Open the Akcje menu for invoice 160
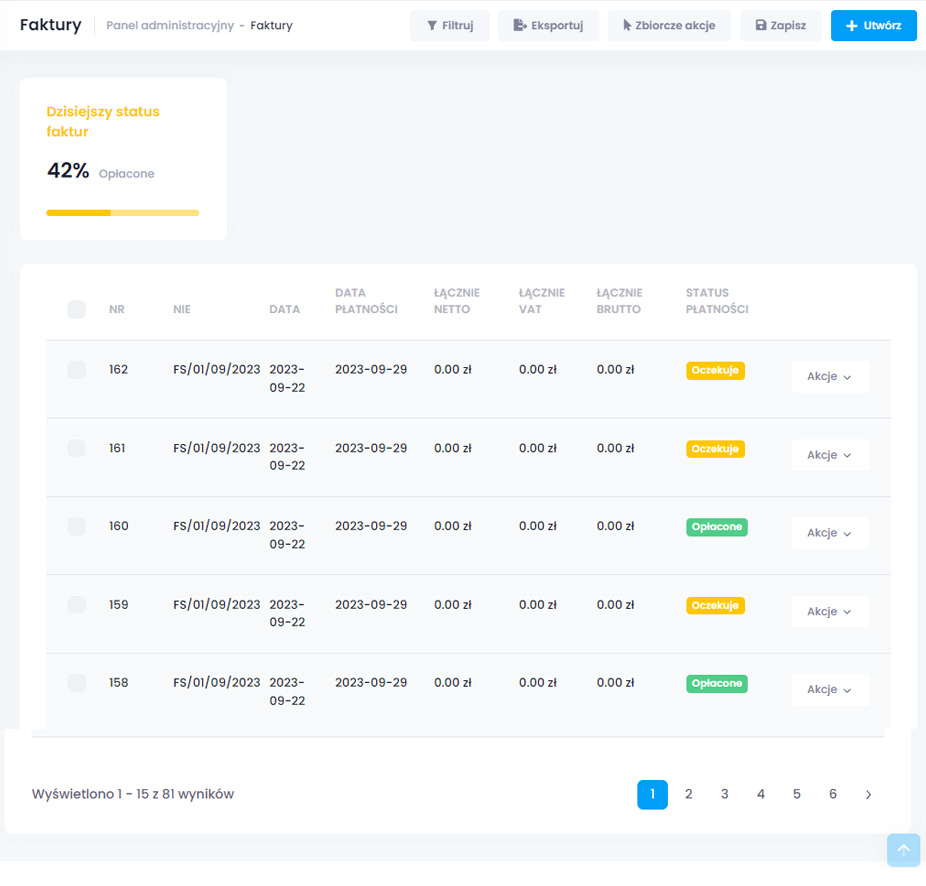The height and width of the screenshot is (886, 926). pos(829,533)
